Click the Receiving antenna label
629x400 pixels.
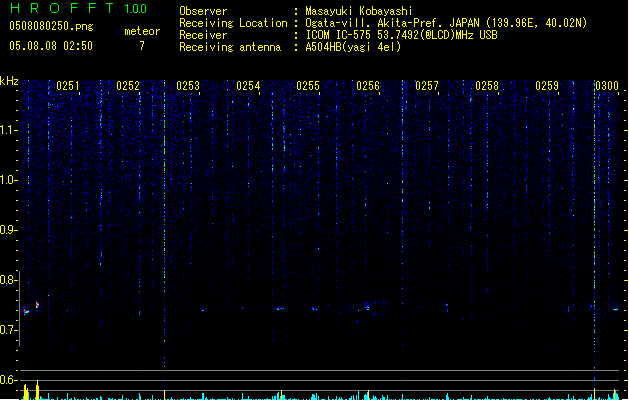pos(230,47)
